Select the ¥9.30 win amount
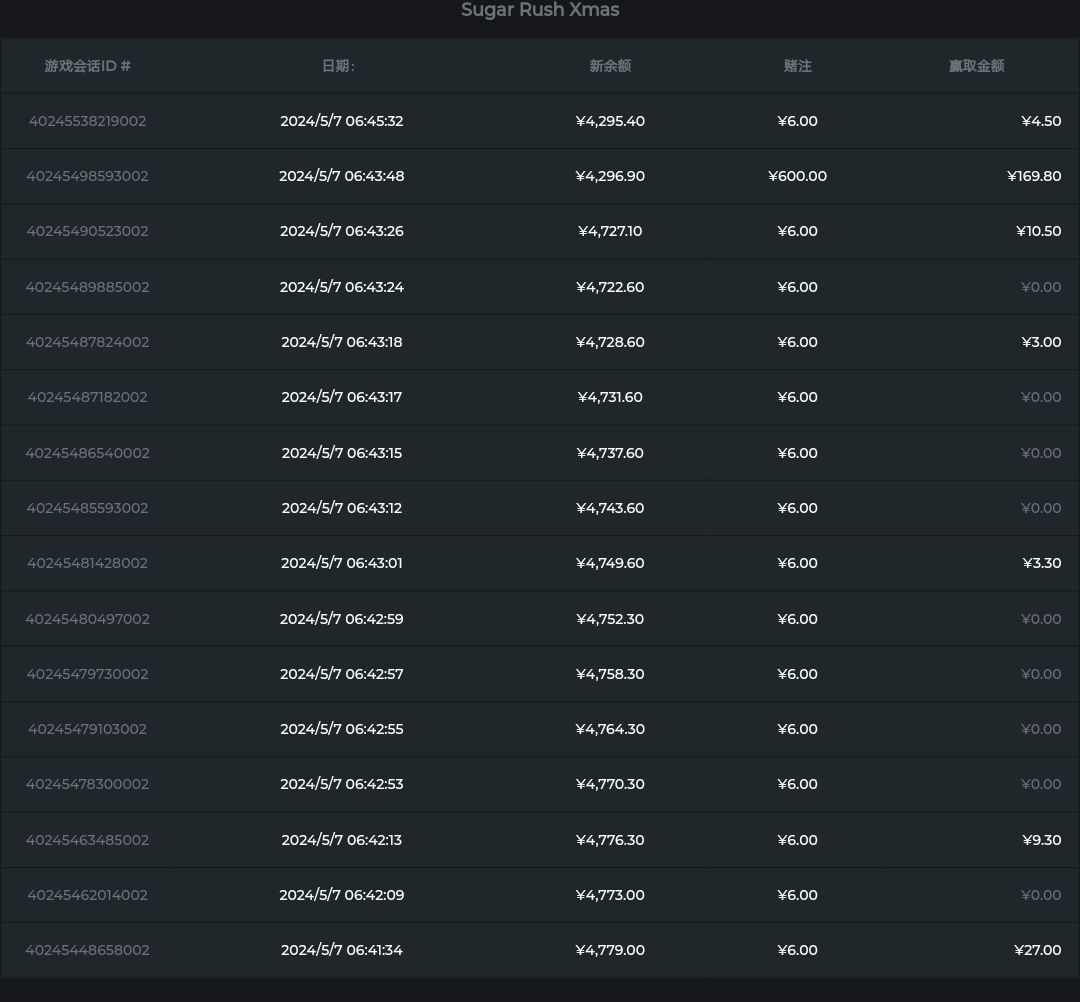The image size is (1080, 1002). (x=1041, y=840)
